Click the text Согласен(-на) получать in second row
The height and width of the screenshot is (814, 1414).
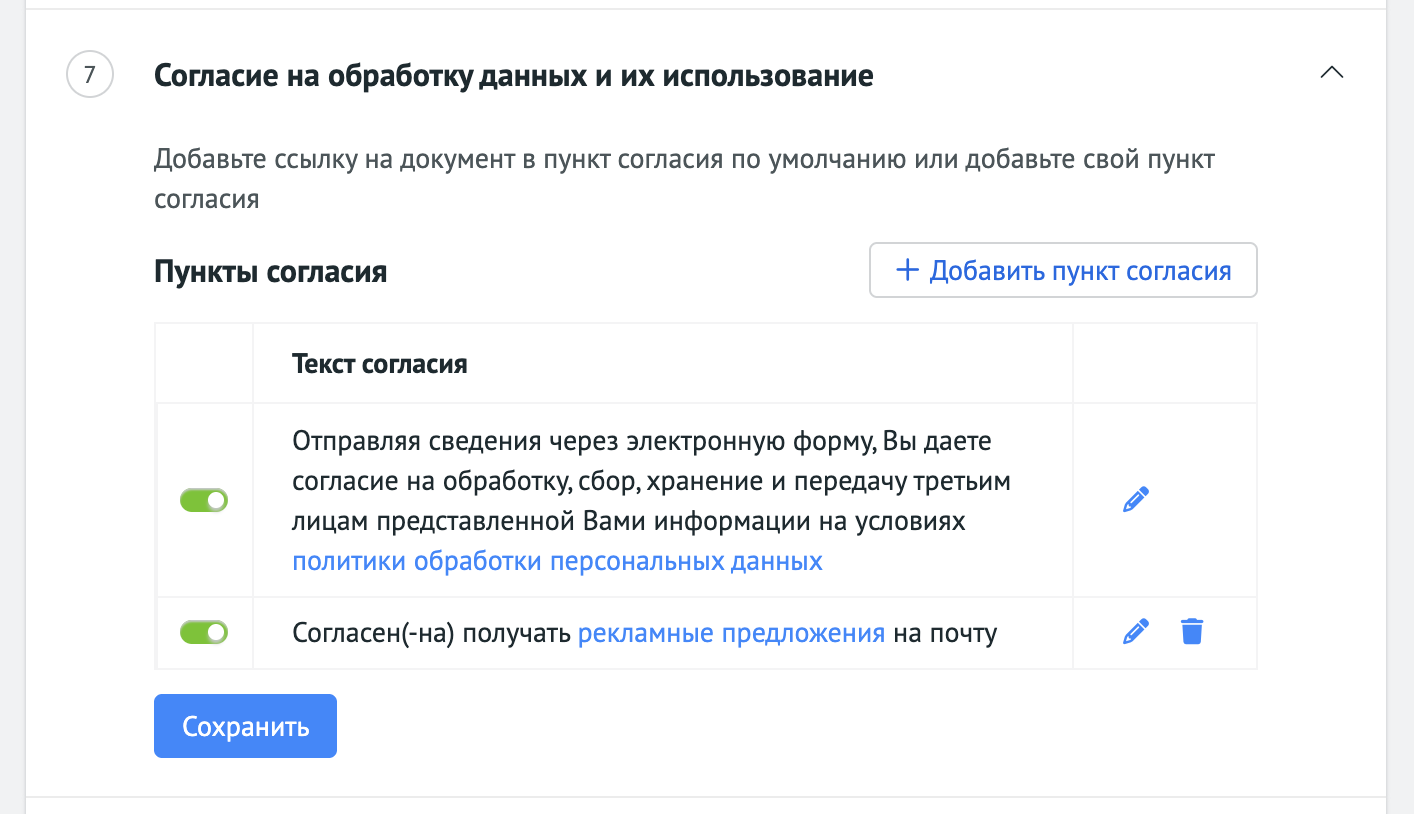click(433, 633)
